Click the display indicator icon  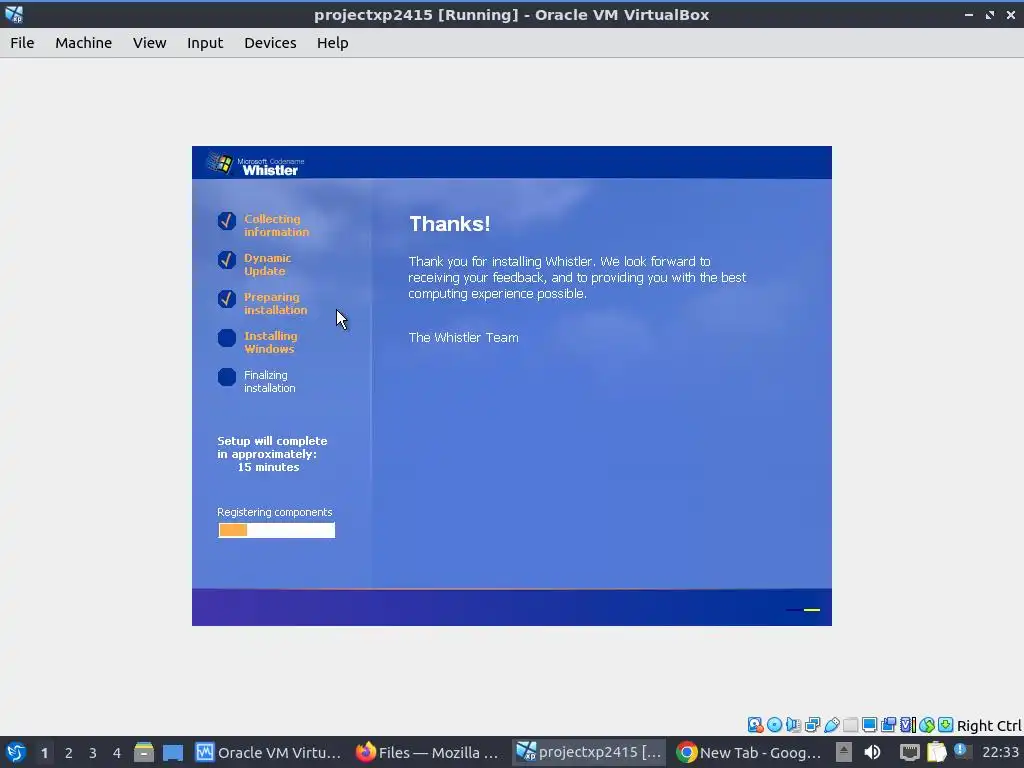(x=869, y=725)
